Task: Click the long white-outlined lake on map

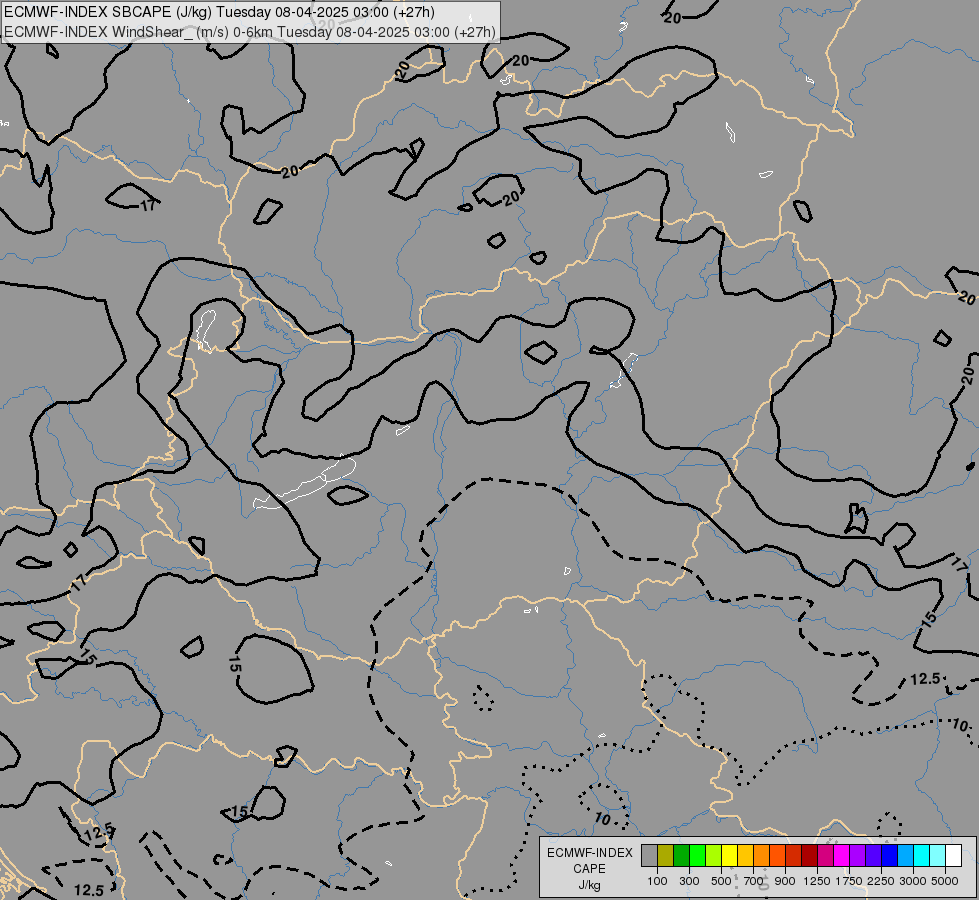Action: click(305, 484)
